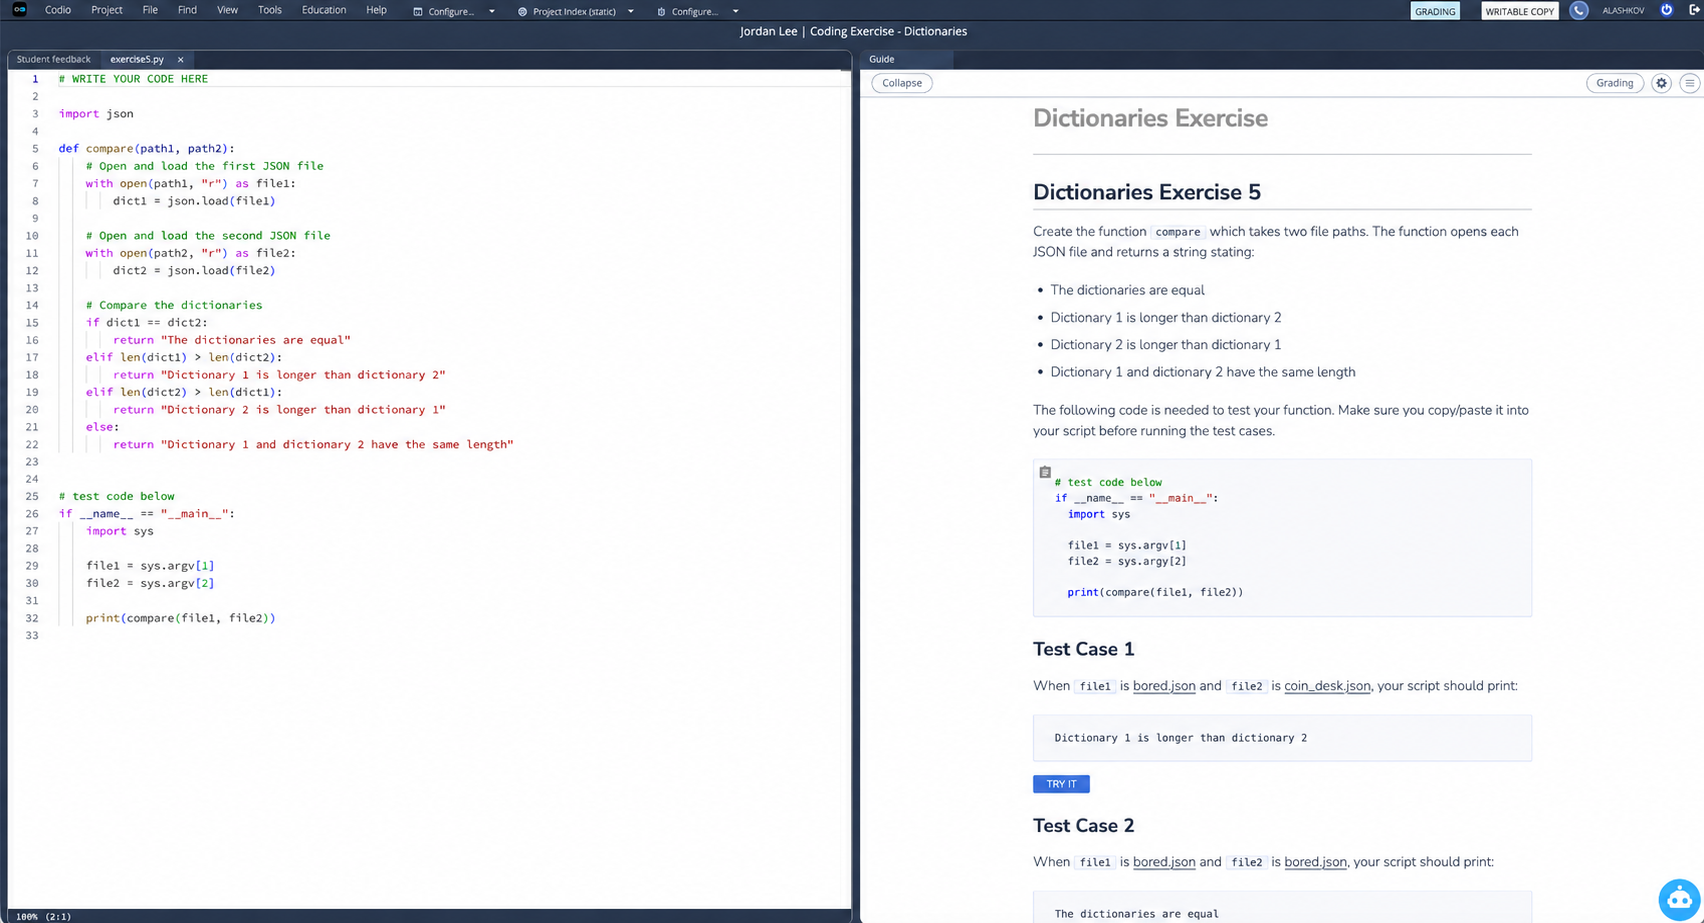Open the Education menu
Image resolution: width=1704 pixels, height=923 pixels.
324,10
